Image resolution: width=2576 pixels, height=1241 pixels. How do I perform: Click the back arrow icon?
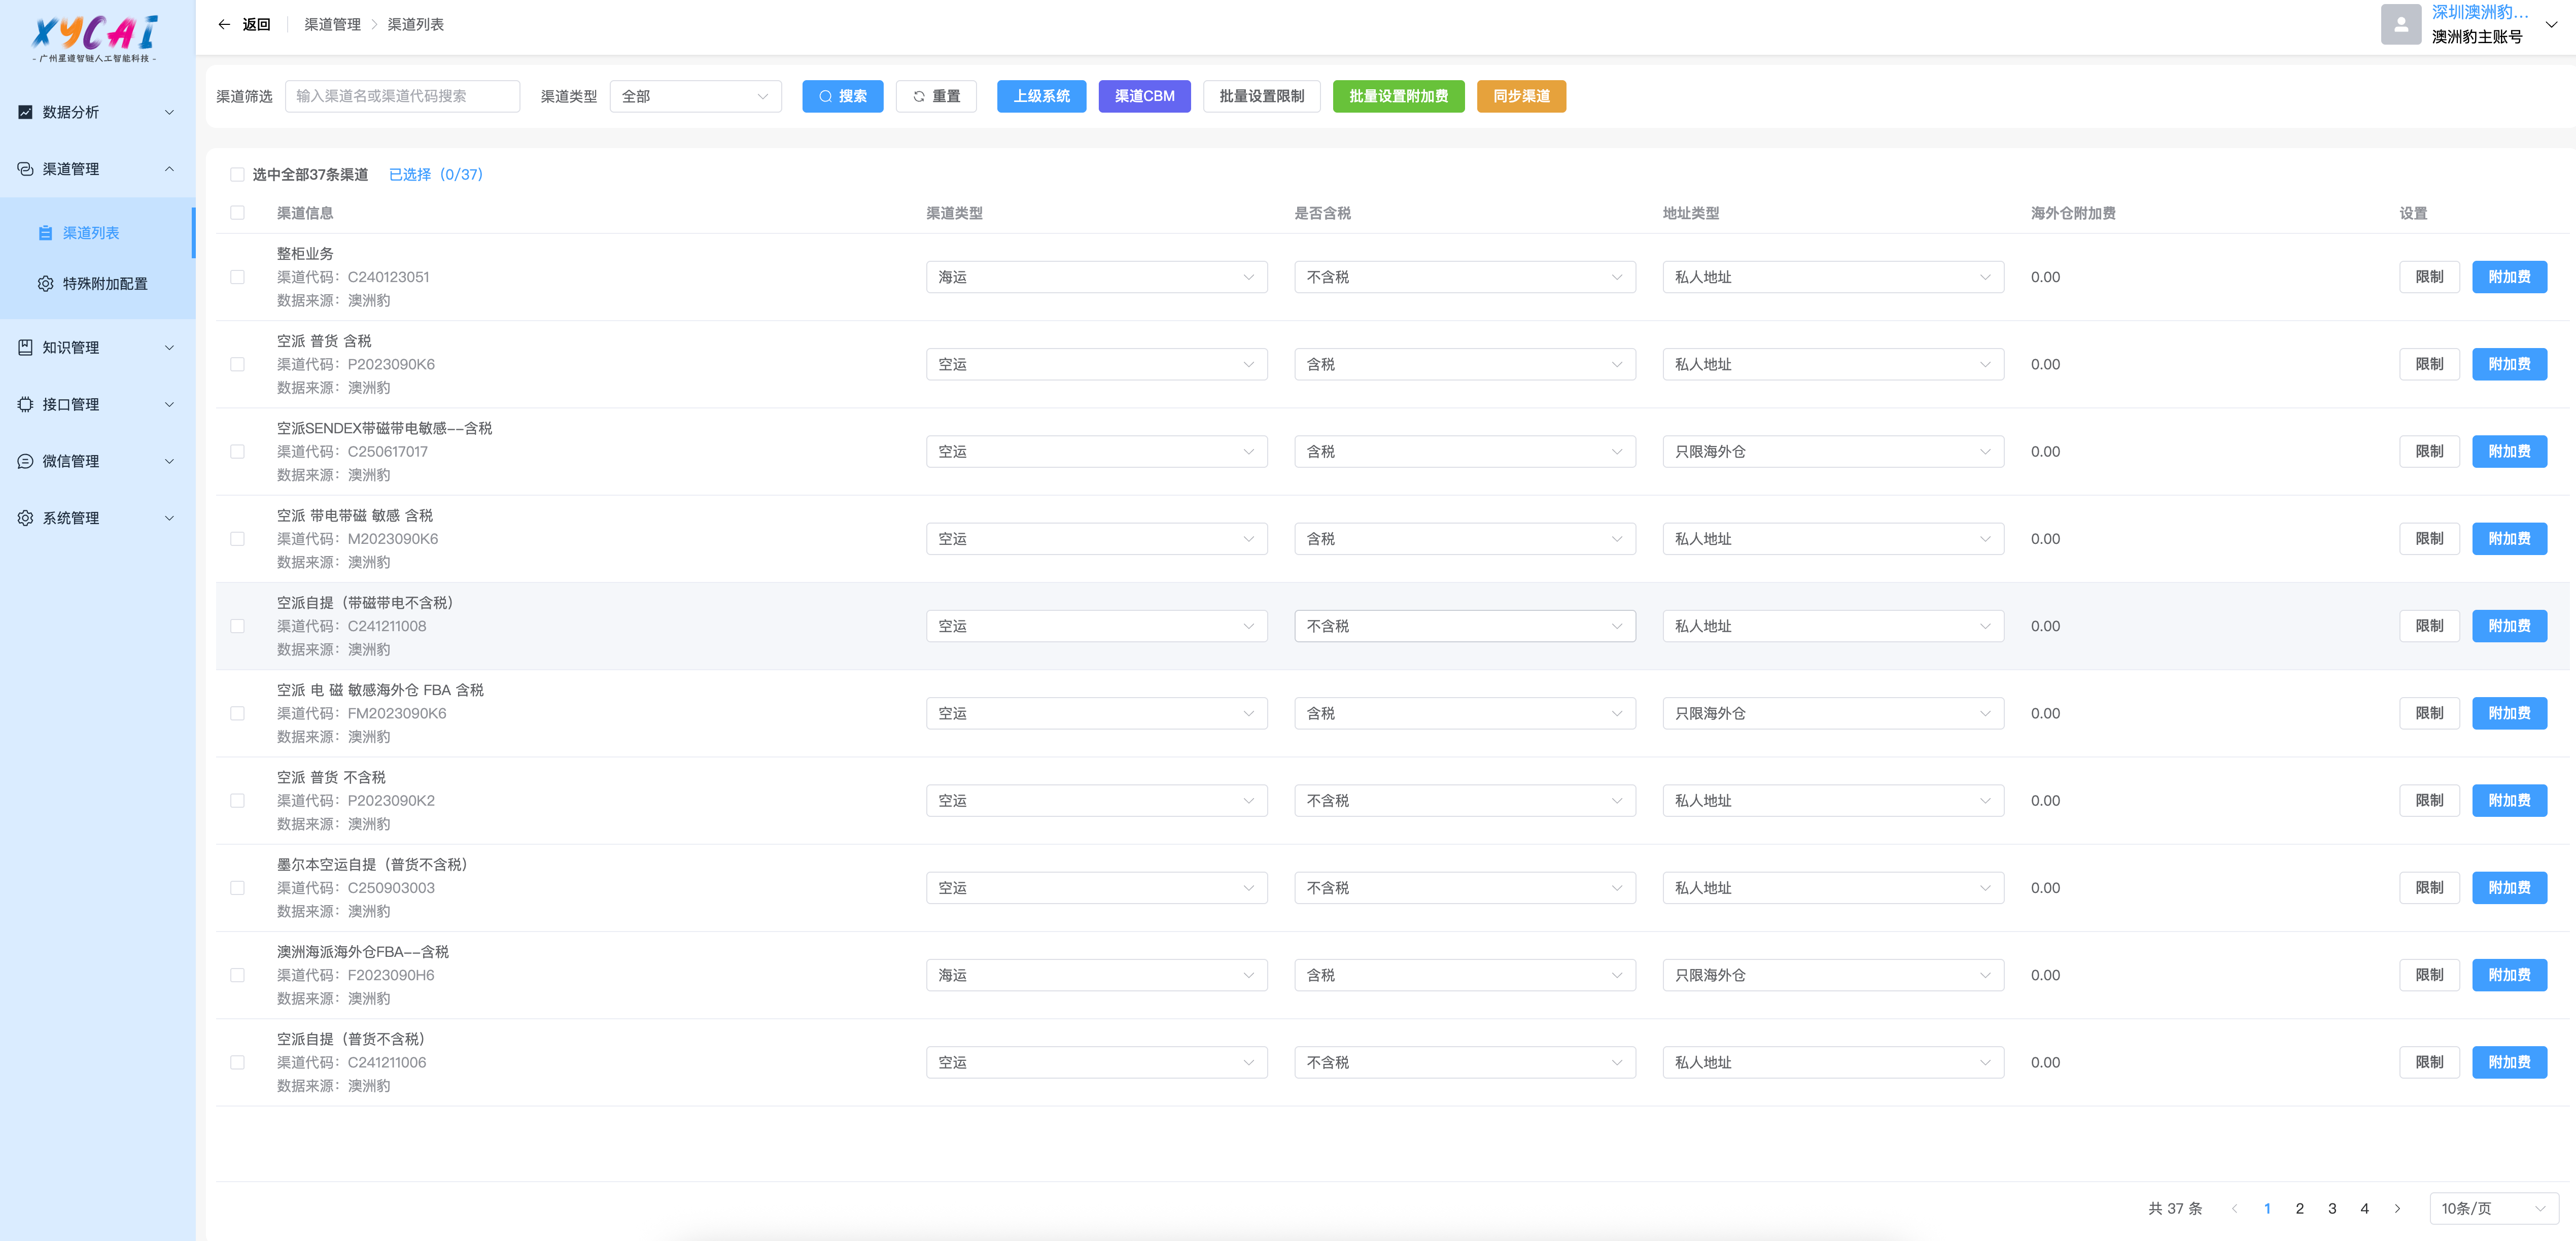pyautogui.click(x=224, y=24)
